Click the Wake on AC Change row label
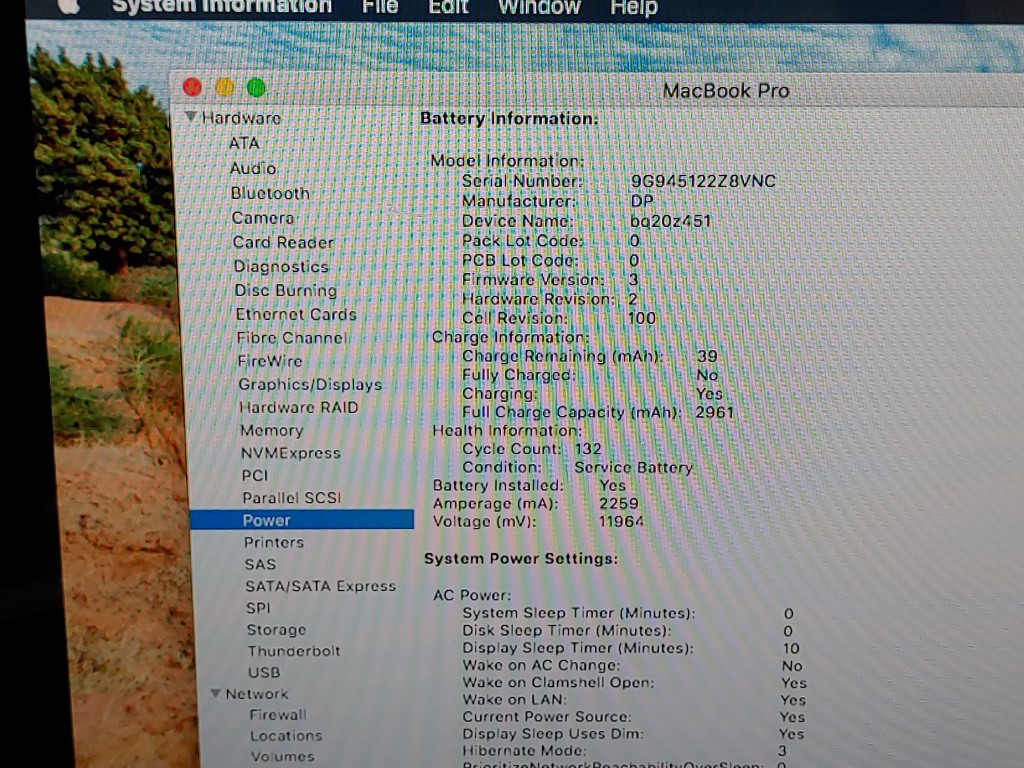1024x768 pixels. (541, 665)
